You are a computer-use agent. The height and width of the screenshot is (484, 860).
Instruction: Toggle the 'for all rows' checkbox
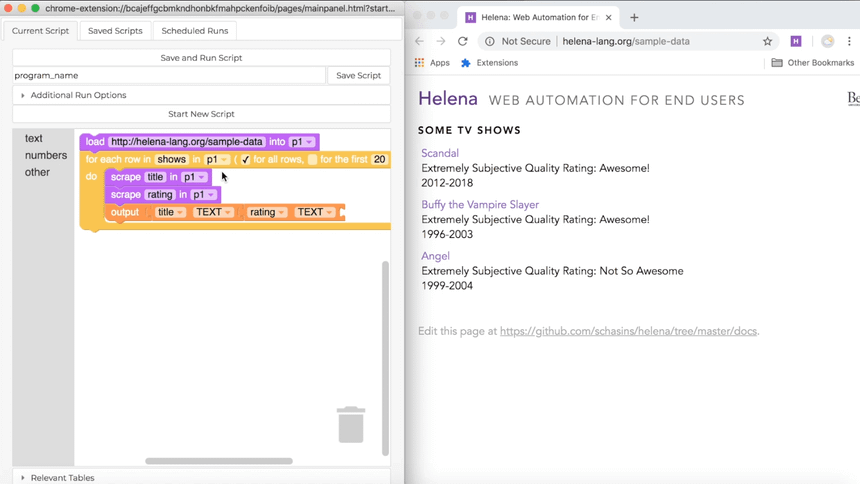coord(245,160)
